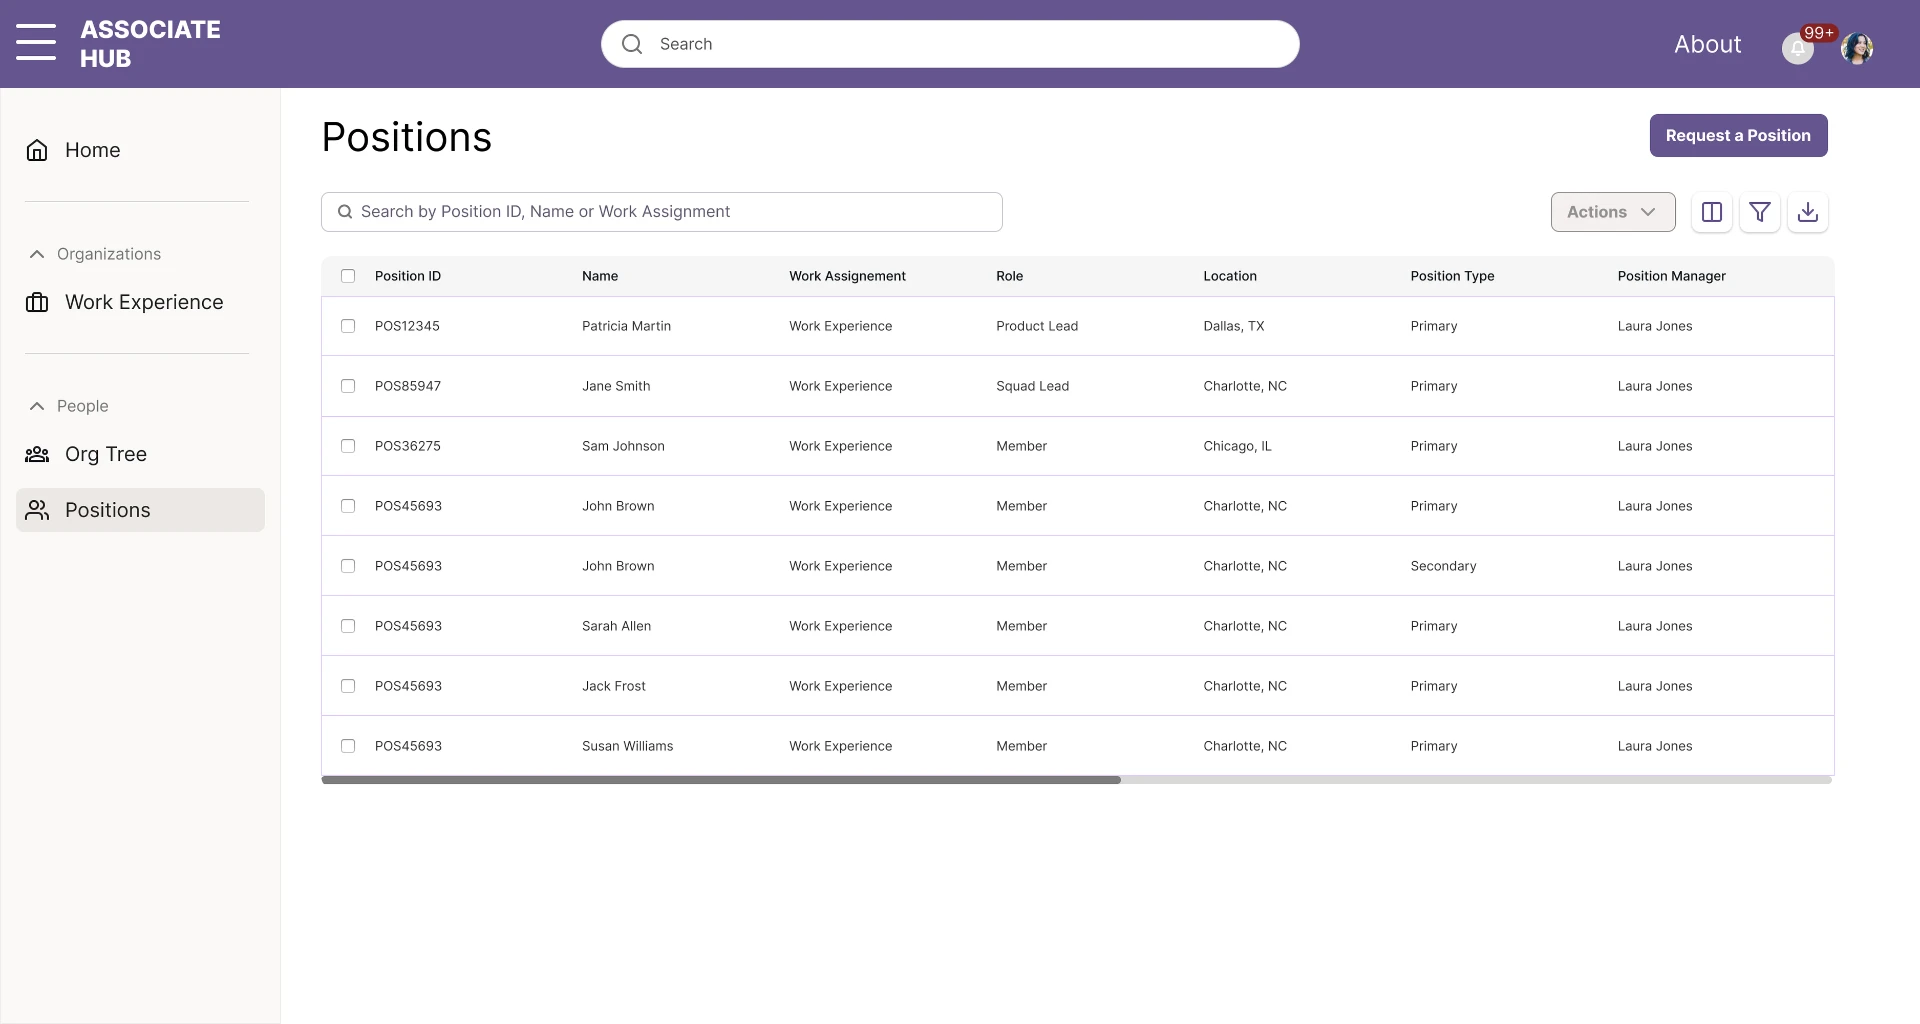The image size is (1920, 1024).
Task: Click the Org Tree people icon
Action: [x=37, y=454]
